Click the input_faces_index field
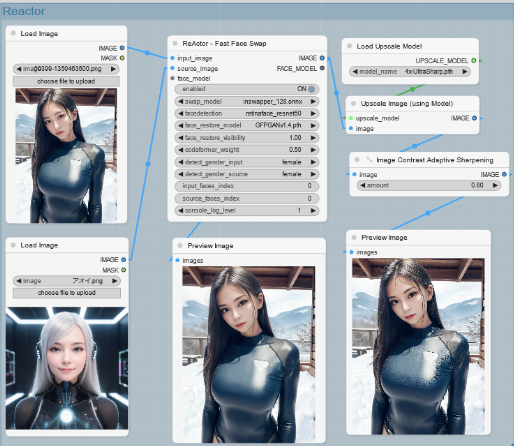The width and height of the screenshot is (514, 446). [x=247, y=186]
